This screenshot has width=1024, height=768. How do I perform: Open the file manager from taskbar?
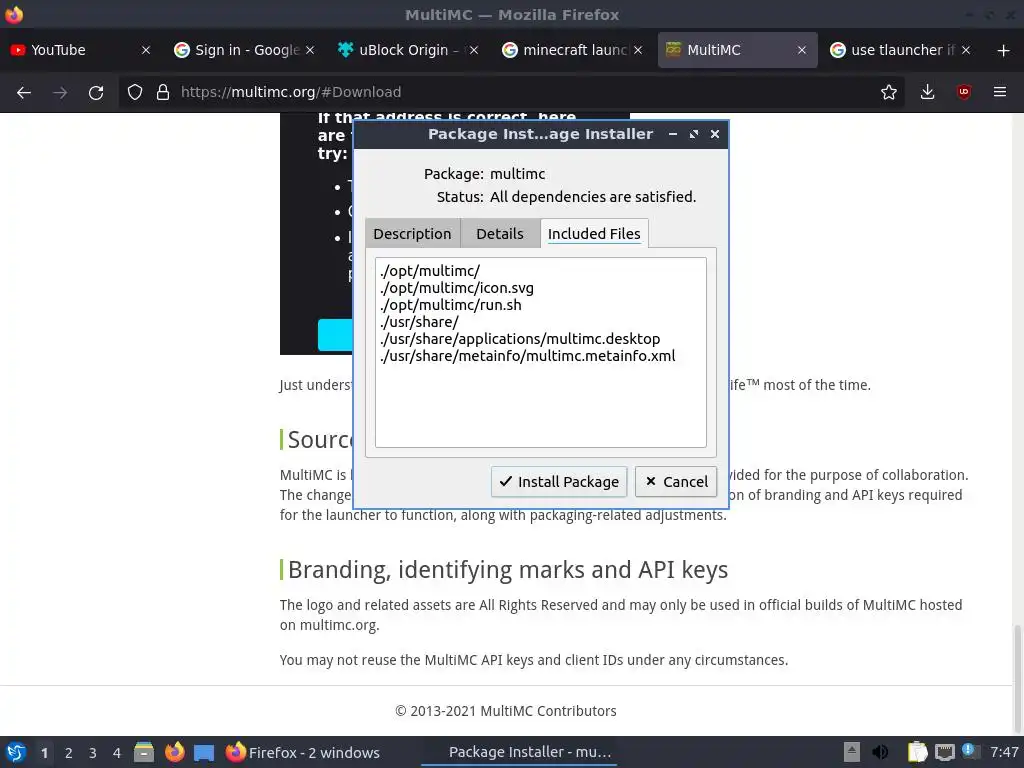tap(144, 752)
